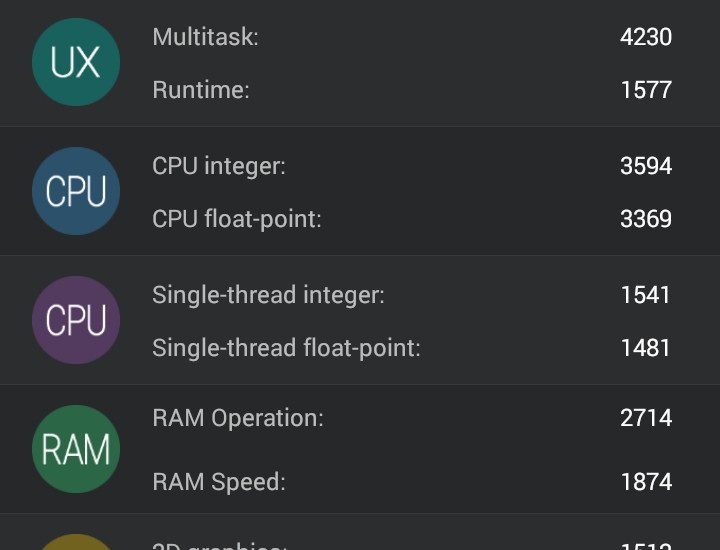
Task: Tap the Single-thread float-point score 1481
Action: tap(645, 348)
